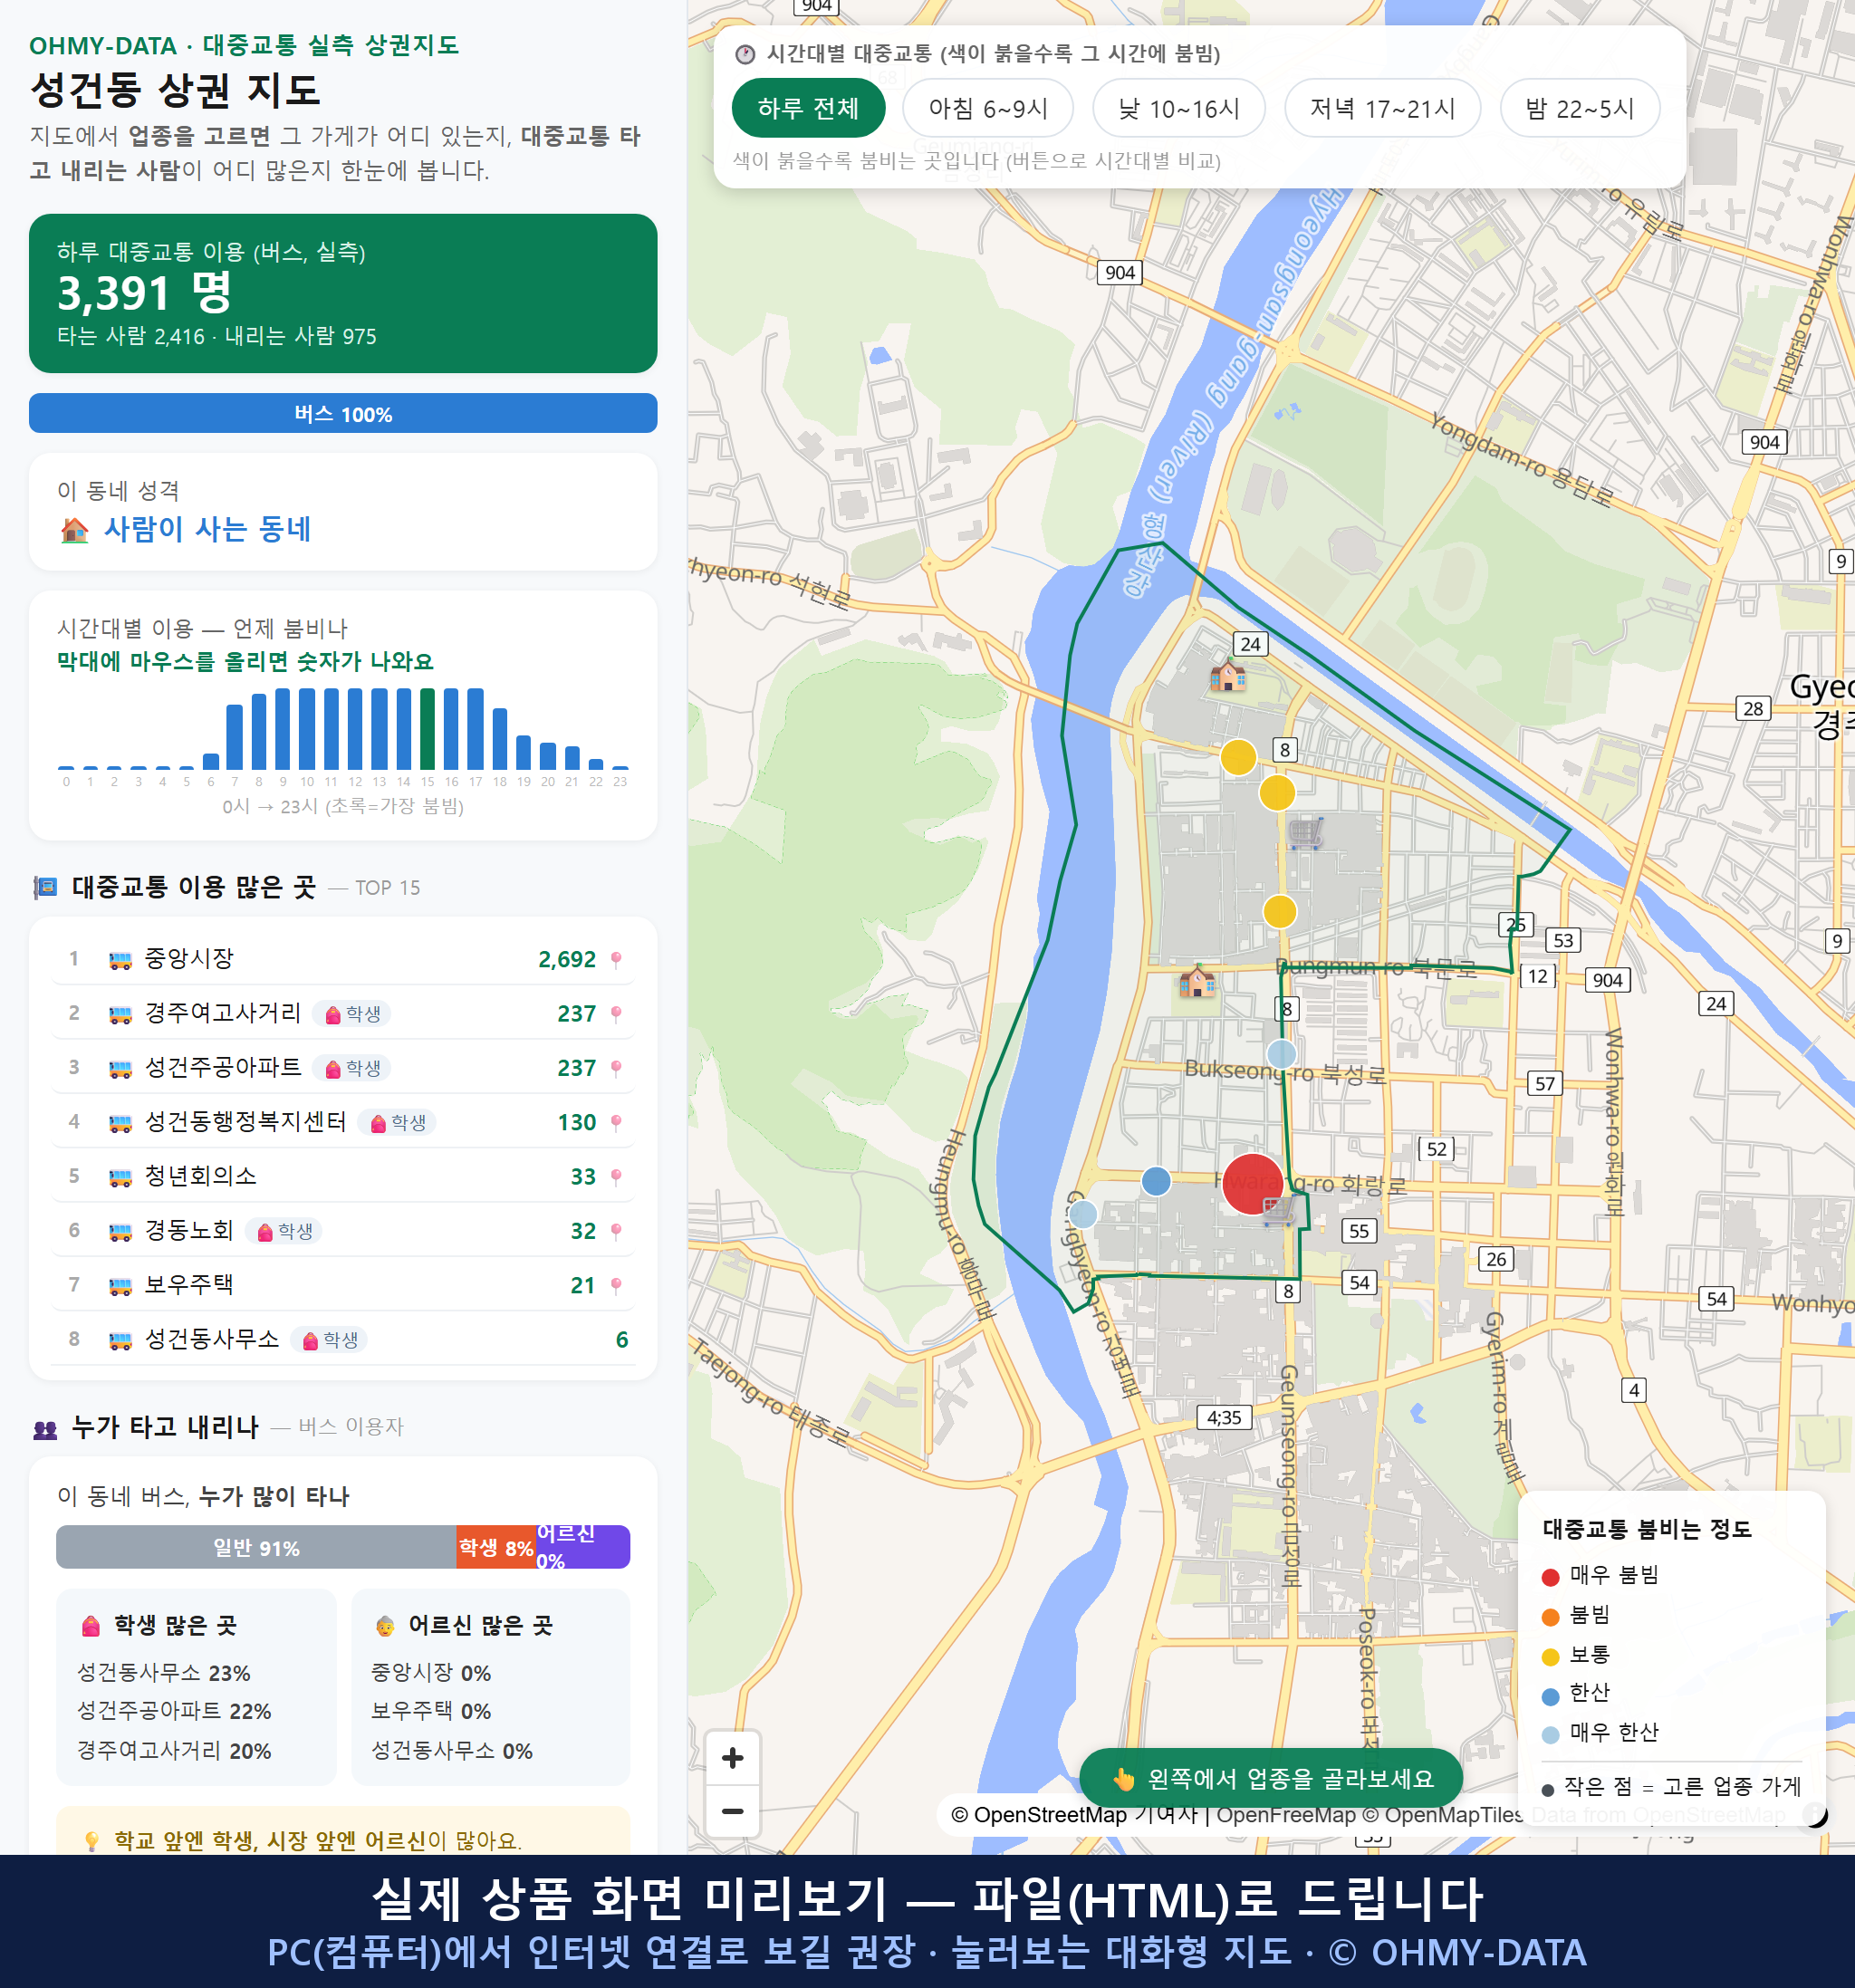The height and width of the screenshot is (1988, 1855).
Task: Click the 보우주택 0% senior entry
Action: click(x=431, y=1711)
